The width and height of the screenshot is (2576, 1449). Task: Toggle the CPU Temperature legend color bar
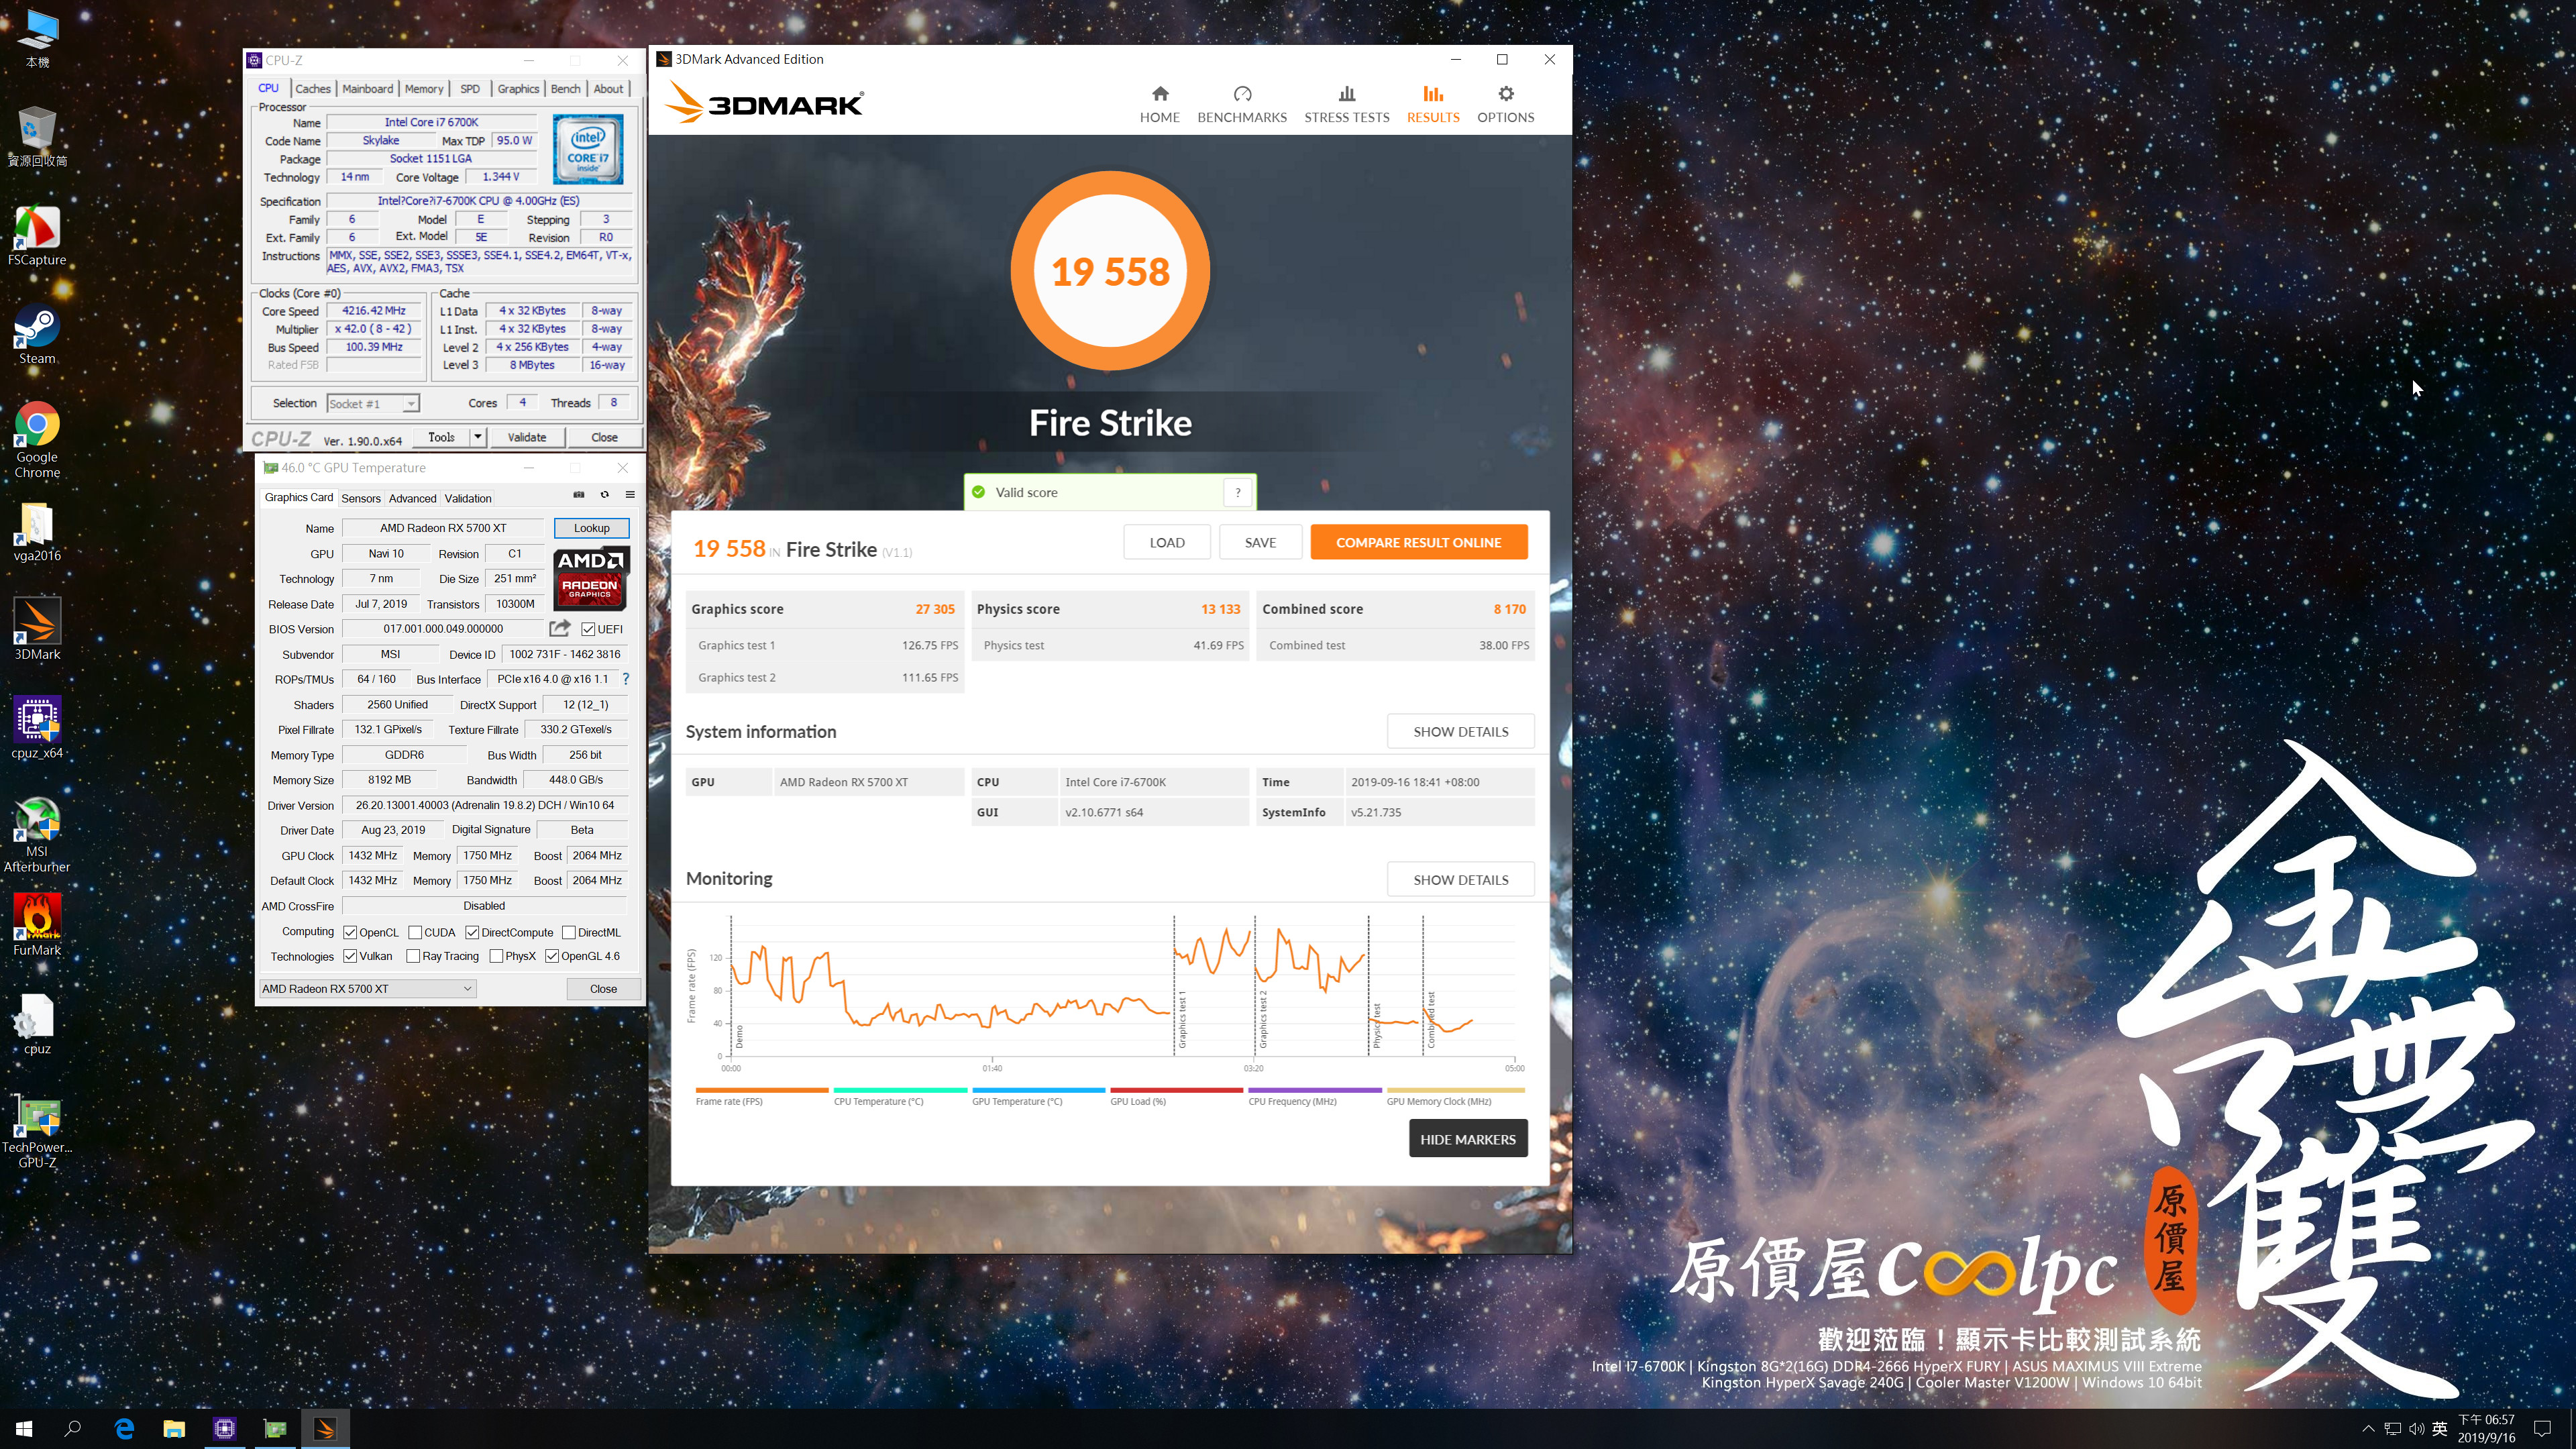point(900,1090)
